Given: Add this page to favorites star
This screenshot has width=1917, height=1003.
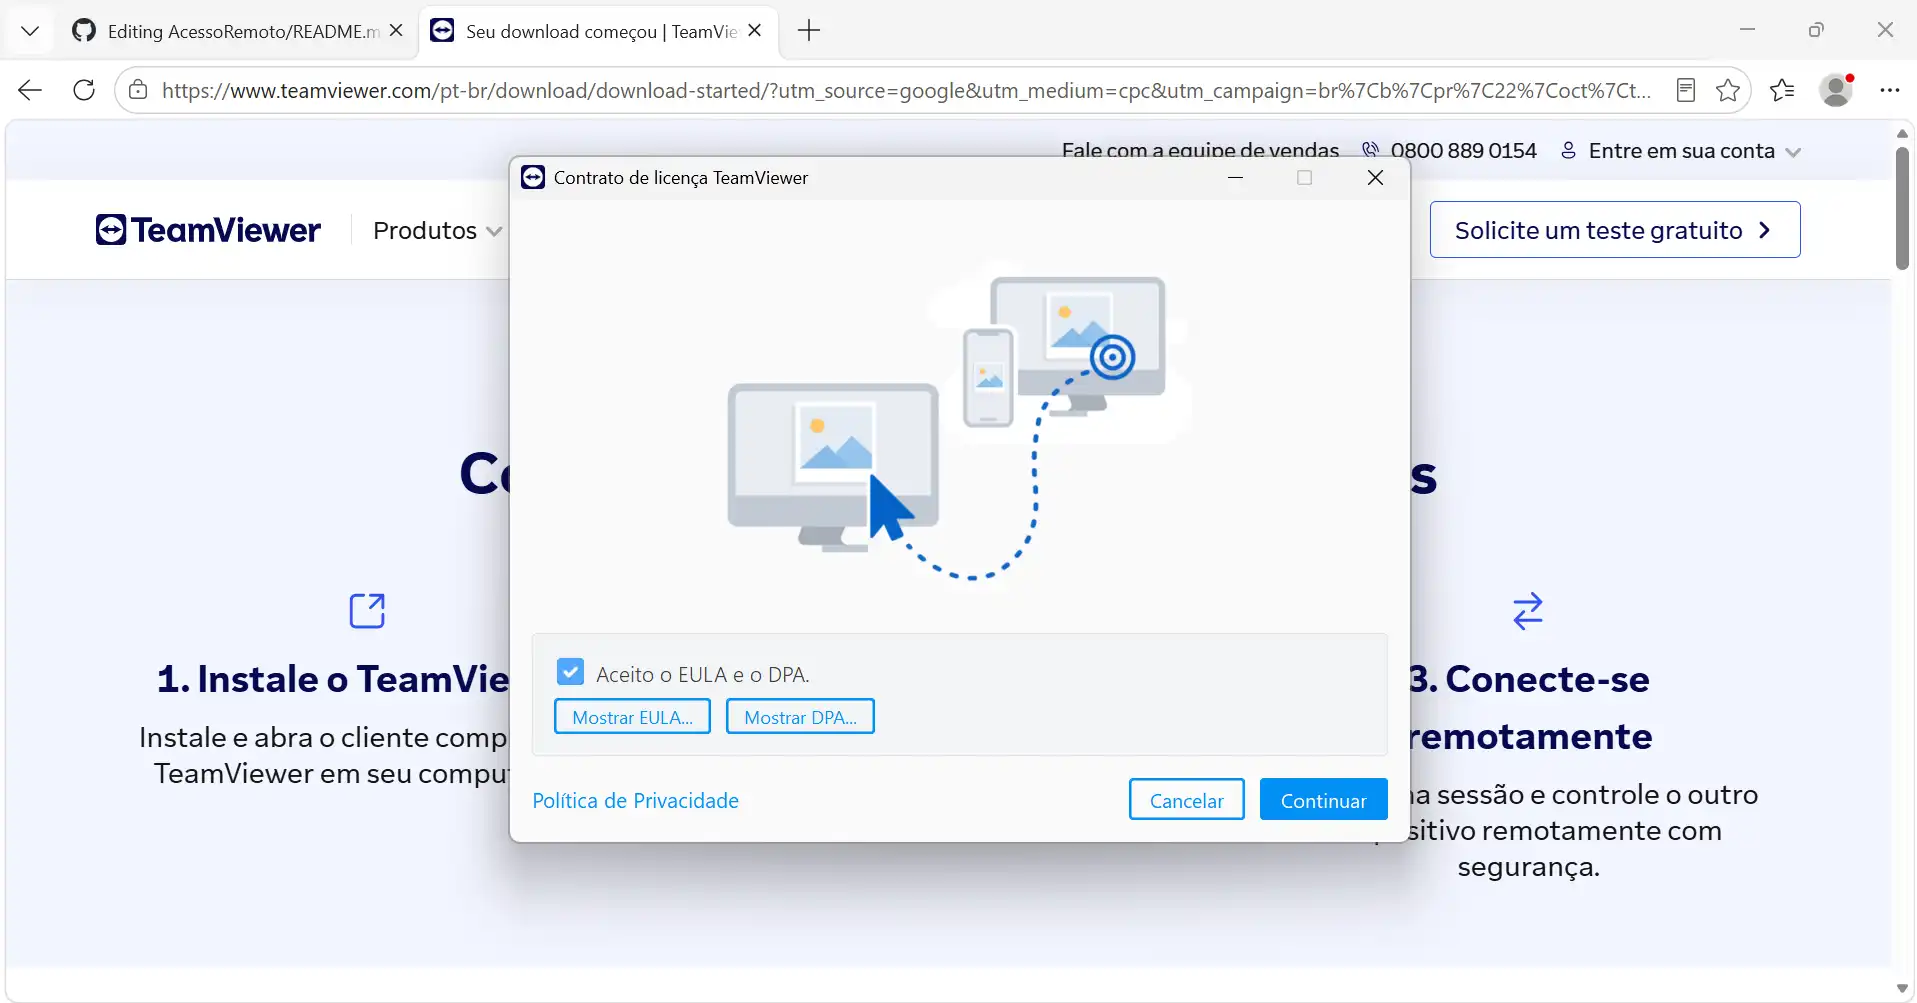Looking at the screenshot, I should (1728, 91).
